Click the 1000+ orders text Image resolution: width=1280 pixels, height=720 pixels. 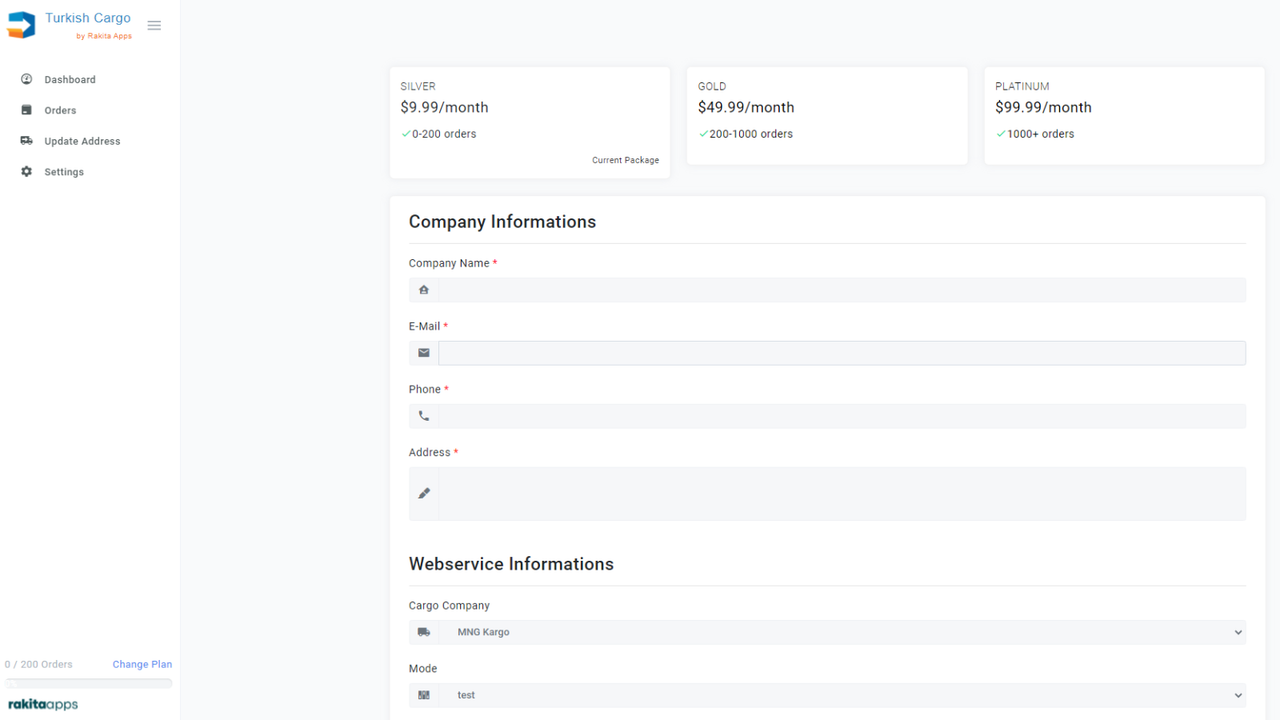[x=1041, y=134]
